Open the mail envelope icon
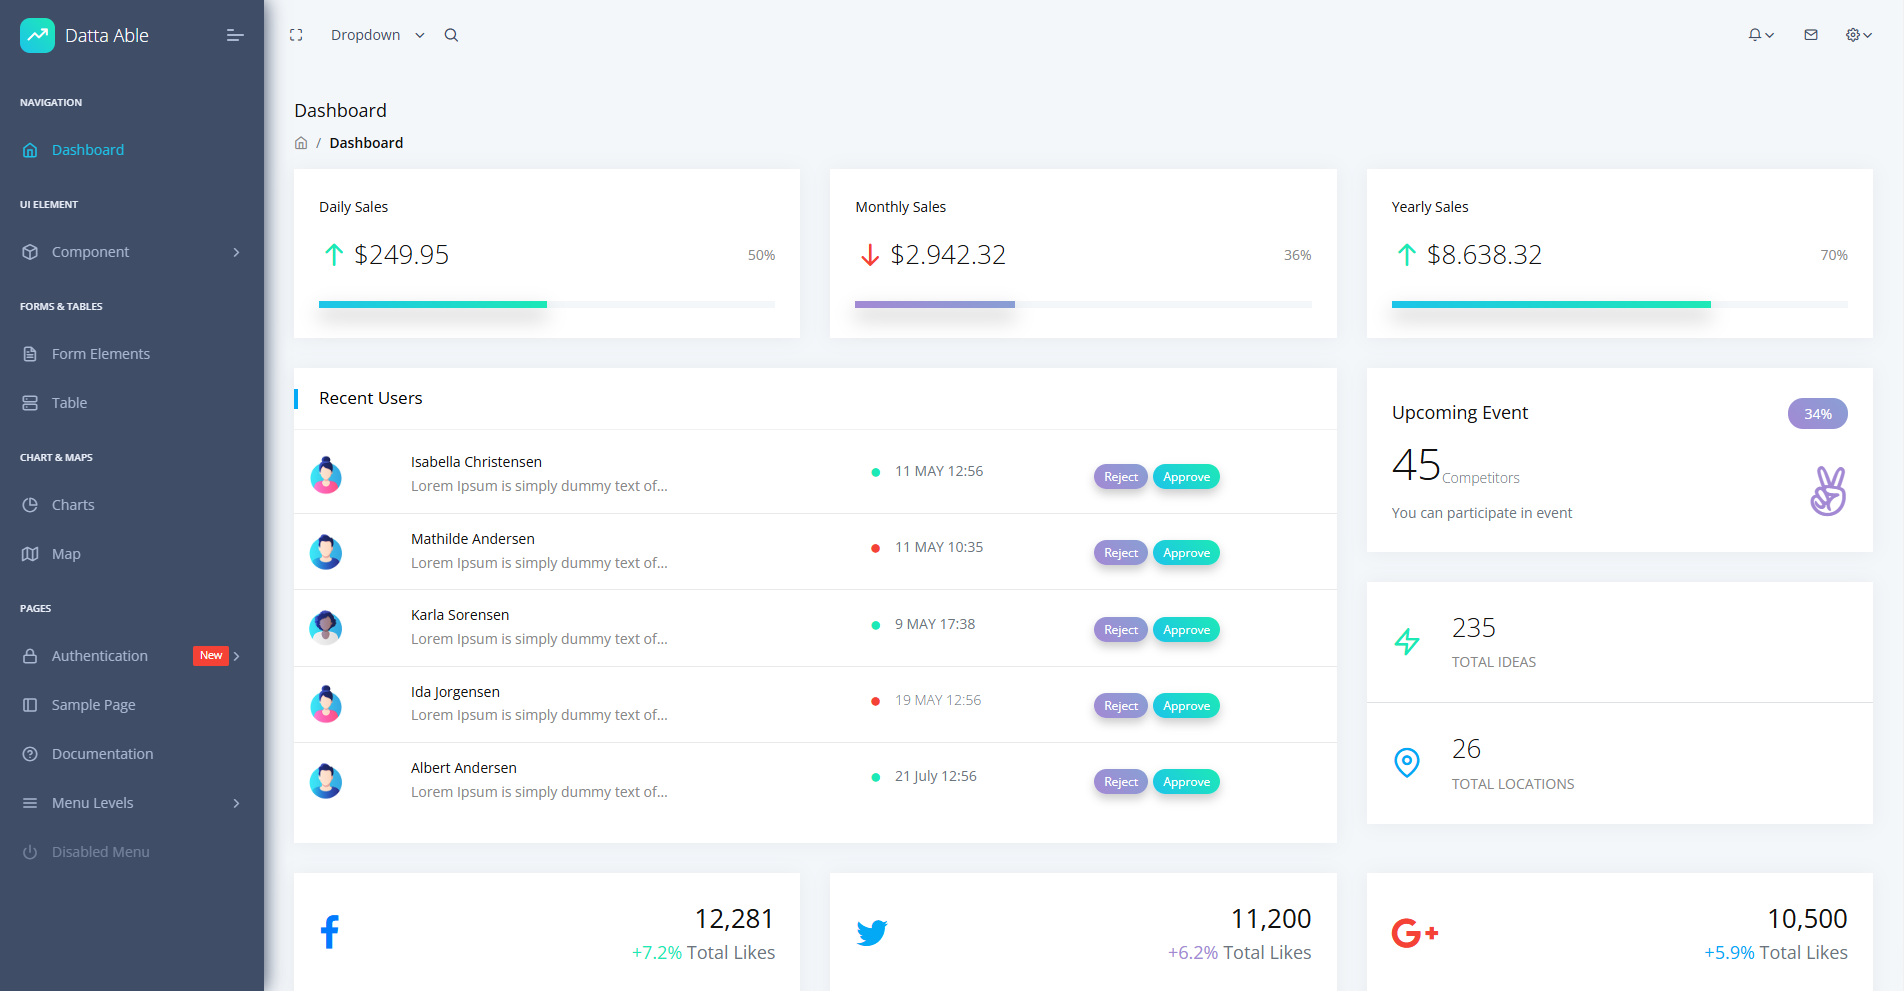The height and width of the screenshot is (991, 1904). (x=1811, y=35)
